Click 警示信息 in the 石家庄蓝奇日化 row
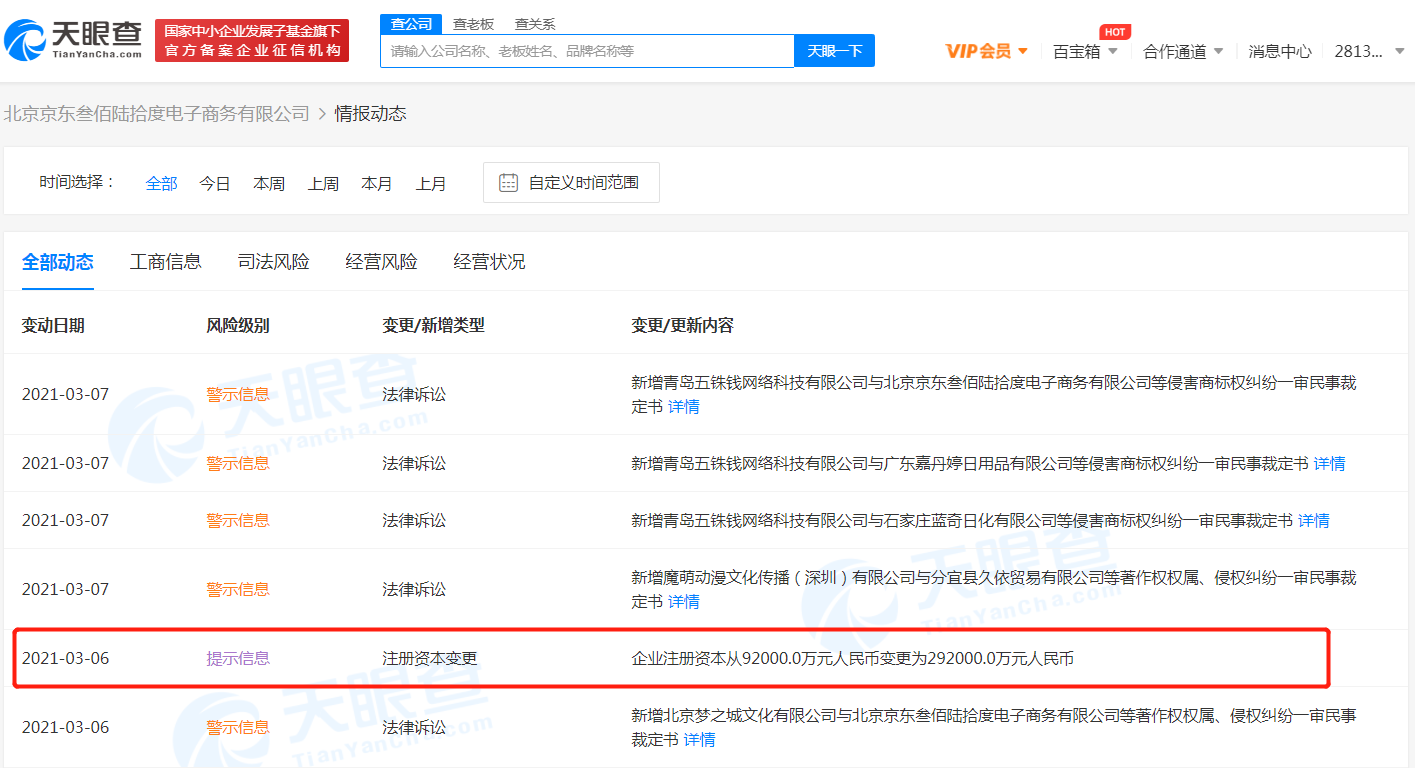The width and height of the screenshot is (1415, 768). [238, 520]
